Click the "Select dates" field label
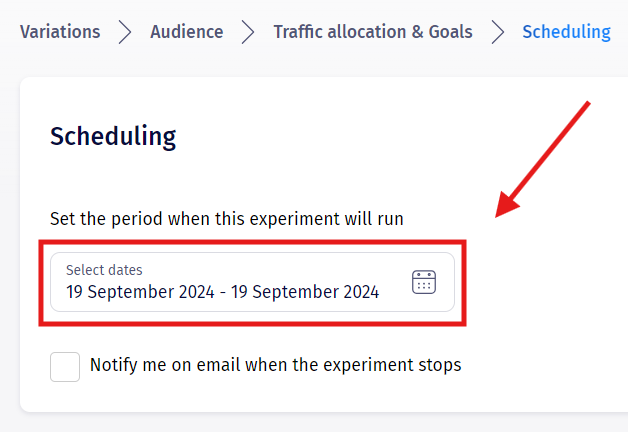Viewport: 628px width, 432px height. [x=104, y=270]
